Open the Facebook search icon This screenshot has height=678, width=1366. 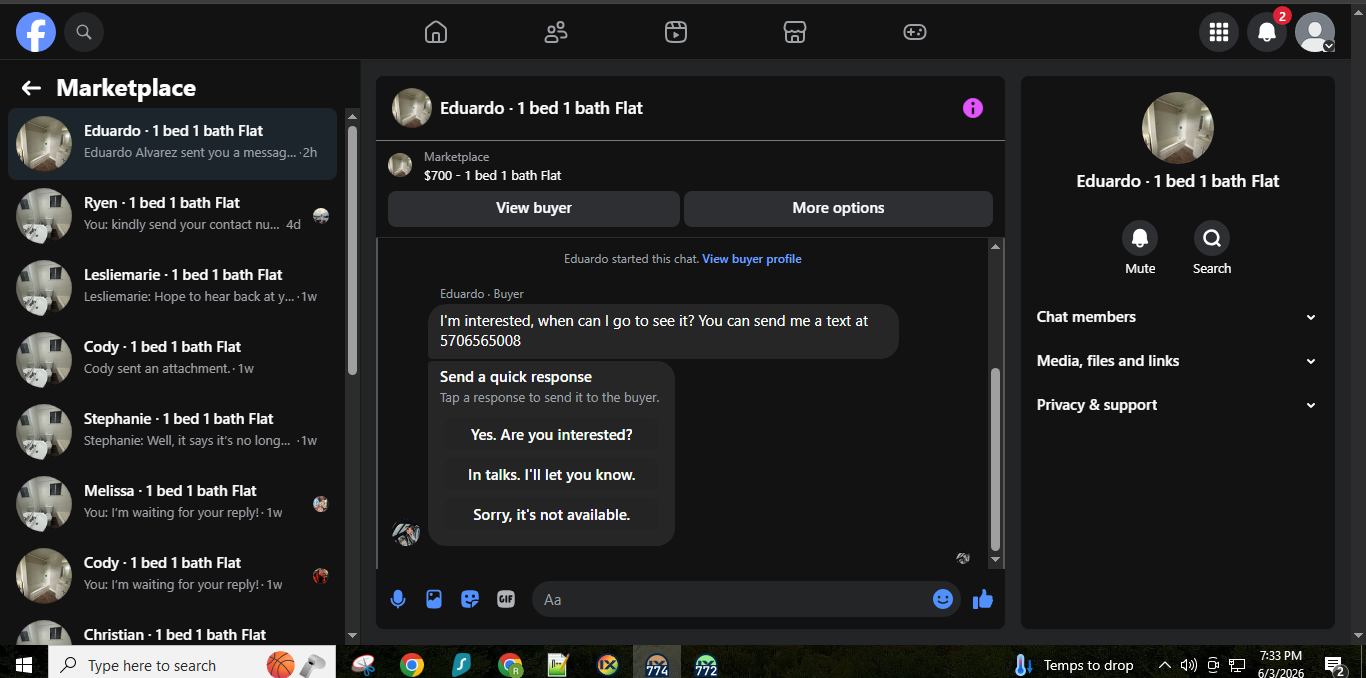pos(84,32)
